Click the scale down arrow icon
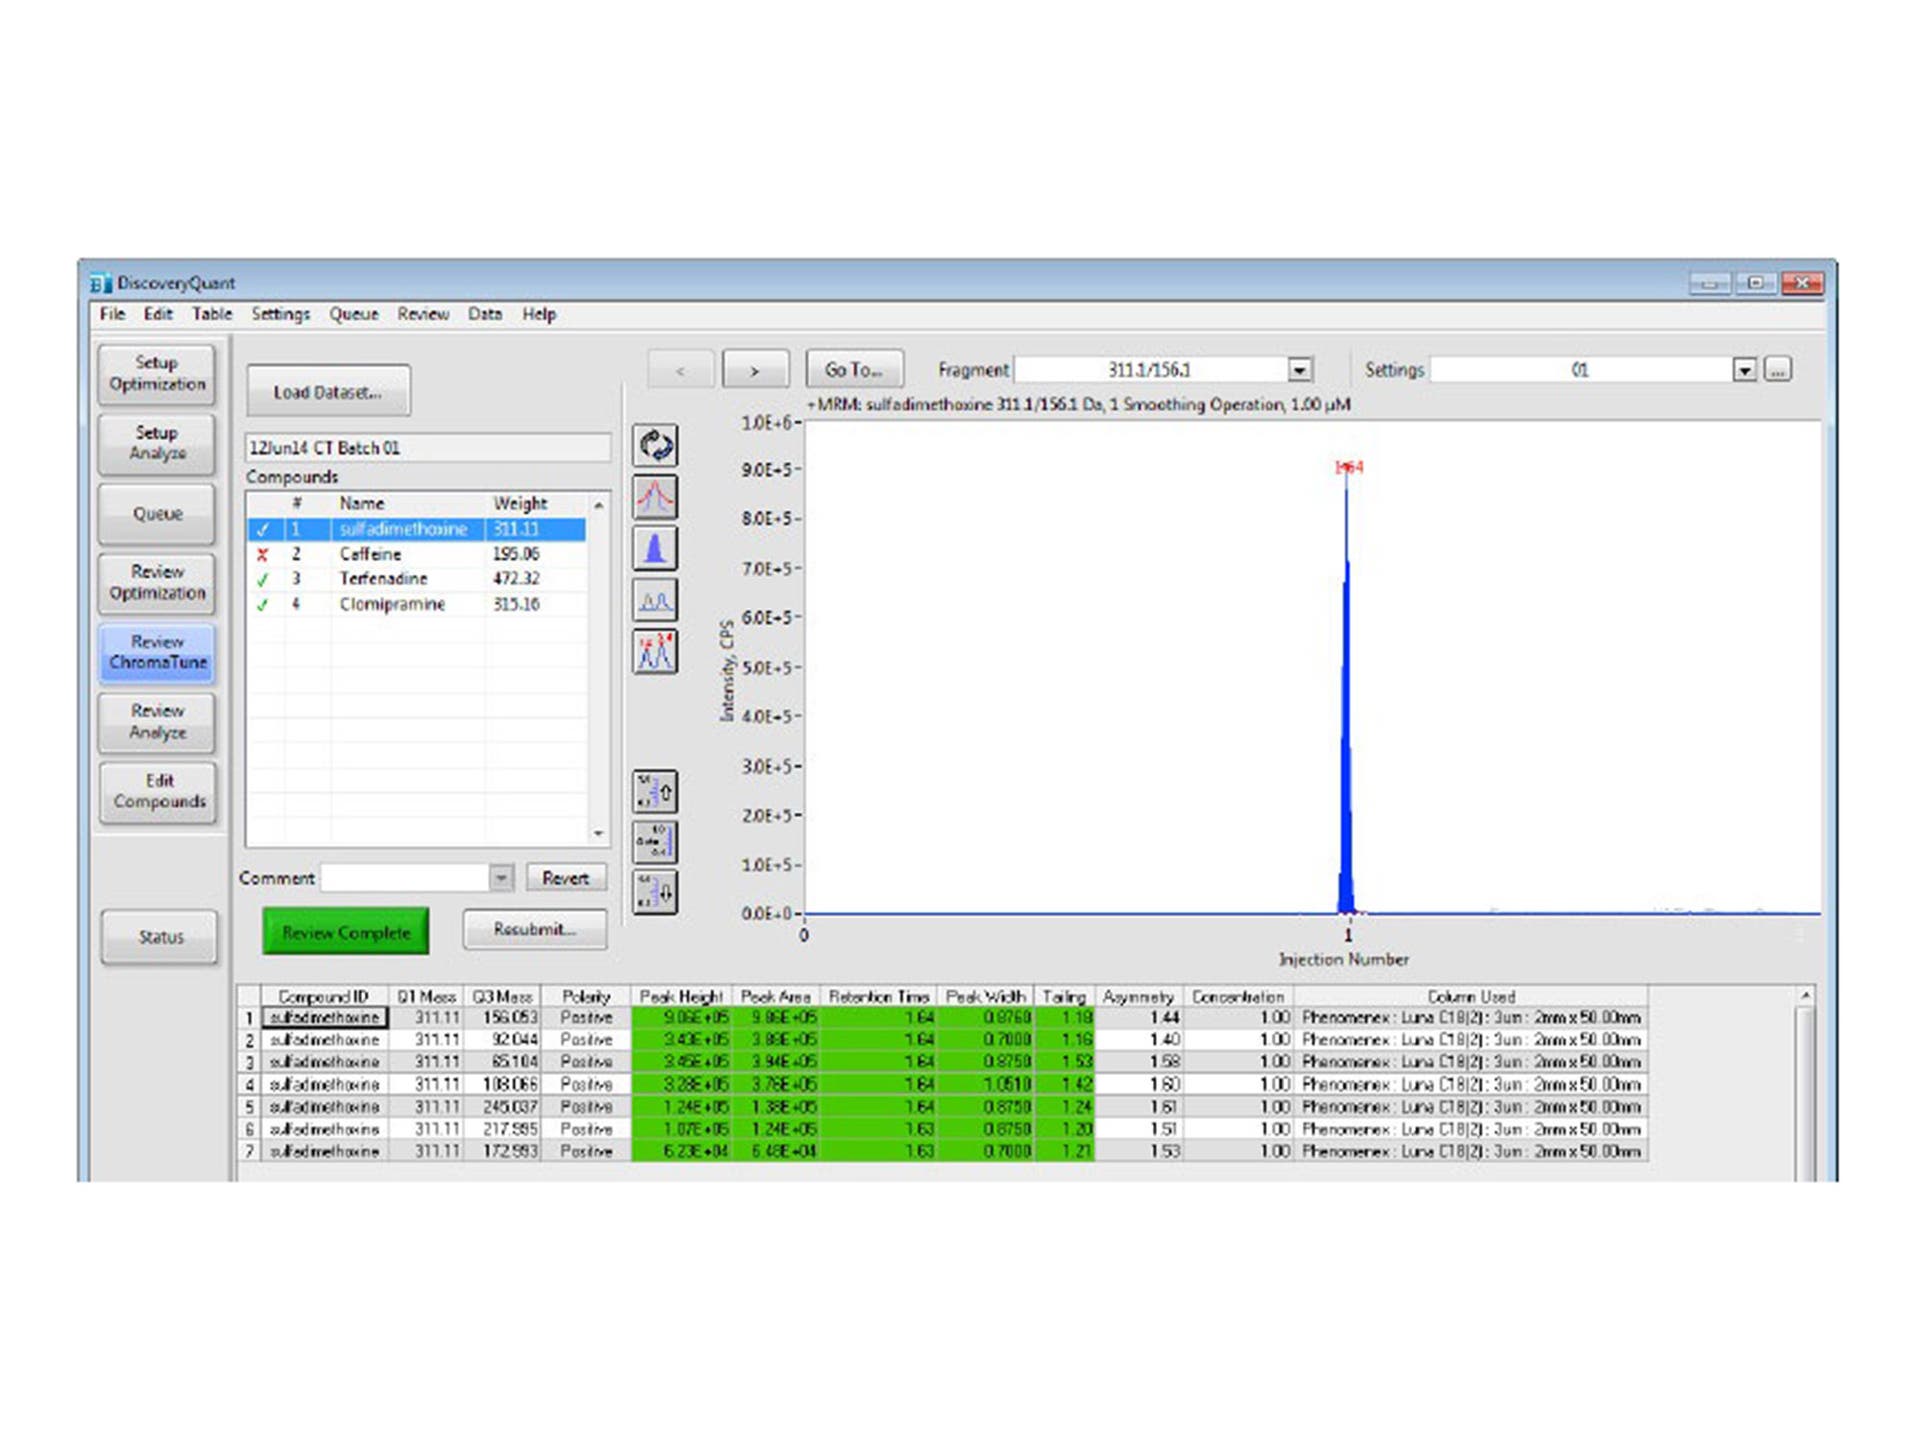Viewport: 1920px width, 1440px height. pos(655,891)
